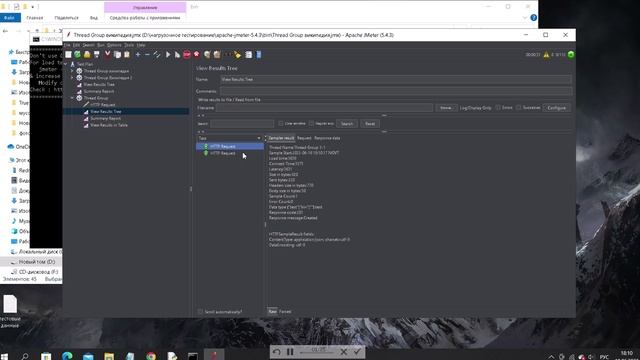Open Chrome from the taskbar
Image resolution: width=640 pixels, height=360 pixels.
tap(151, 356)
